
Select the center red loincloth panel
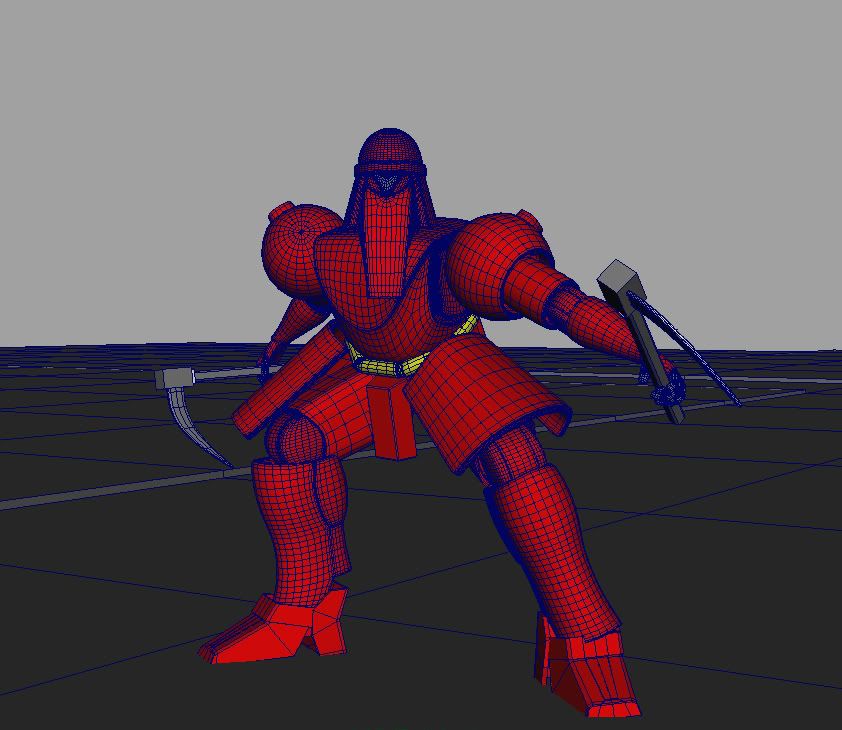pos(391,420)
